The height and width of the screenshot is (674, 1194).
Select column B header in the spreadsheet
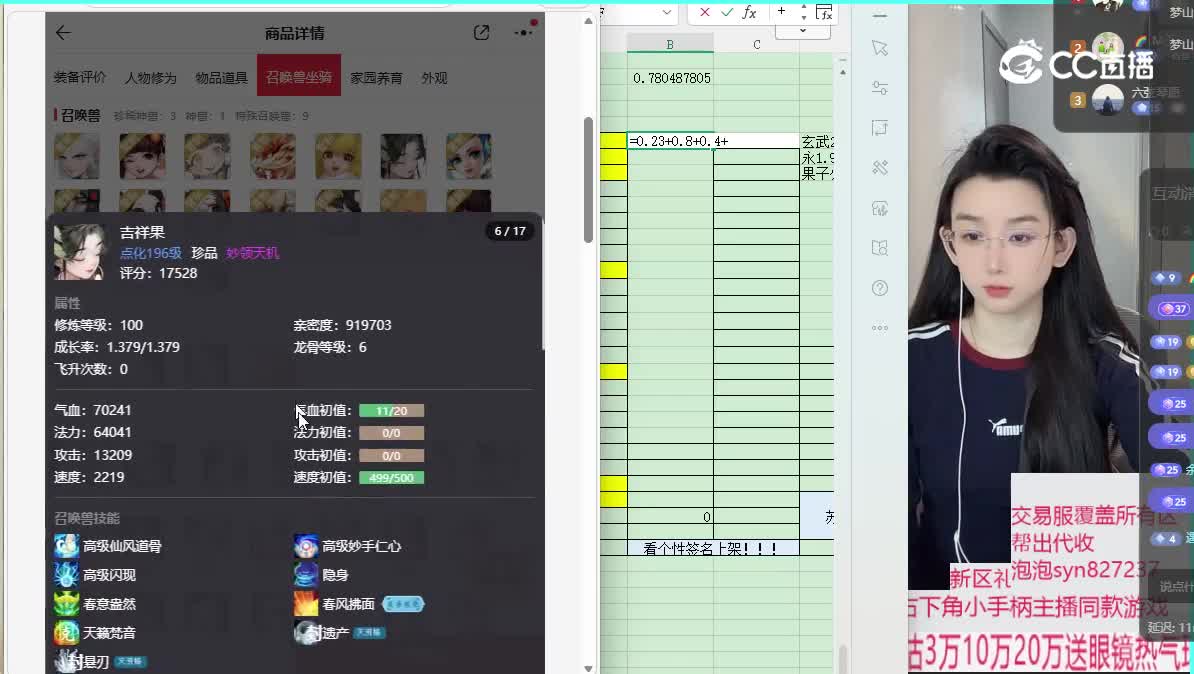coord(670,45)
